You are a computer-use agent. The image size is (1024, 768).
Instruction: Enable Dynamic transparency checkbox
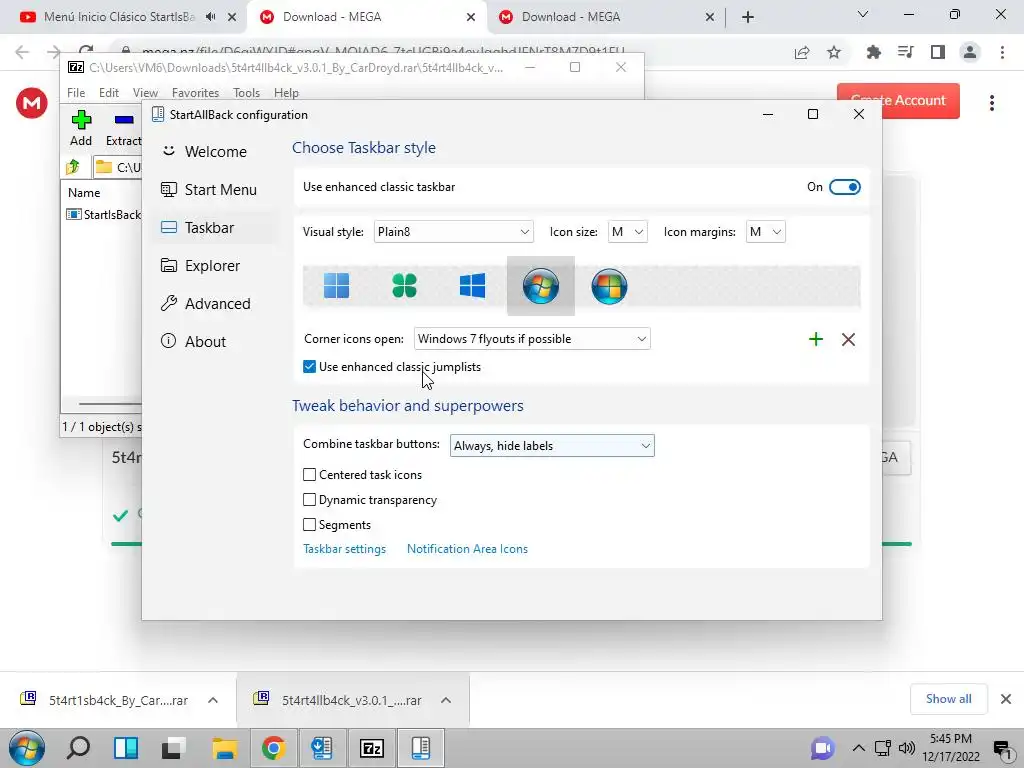(x=310, y=500)
